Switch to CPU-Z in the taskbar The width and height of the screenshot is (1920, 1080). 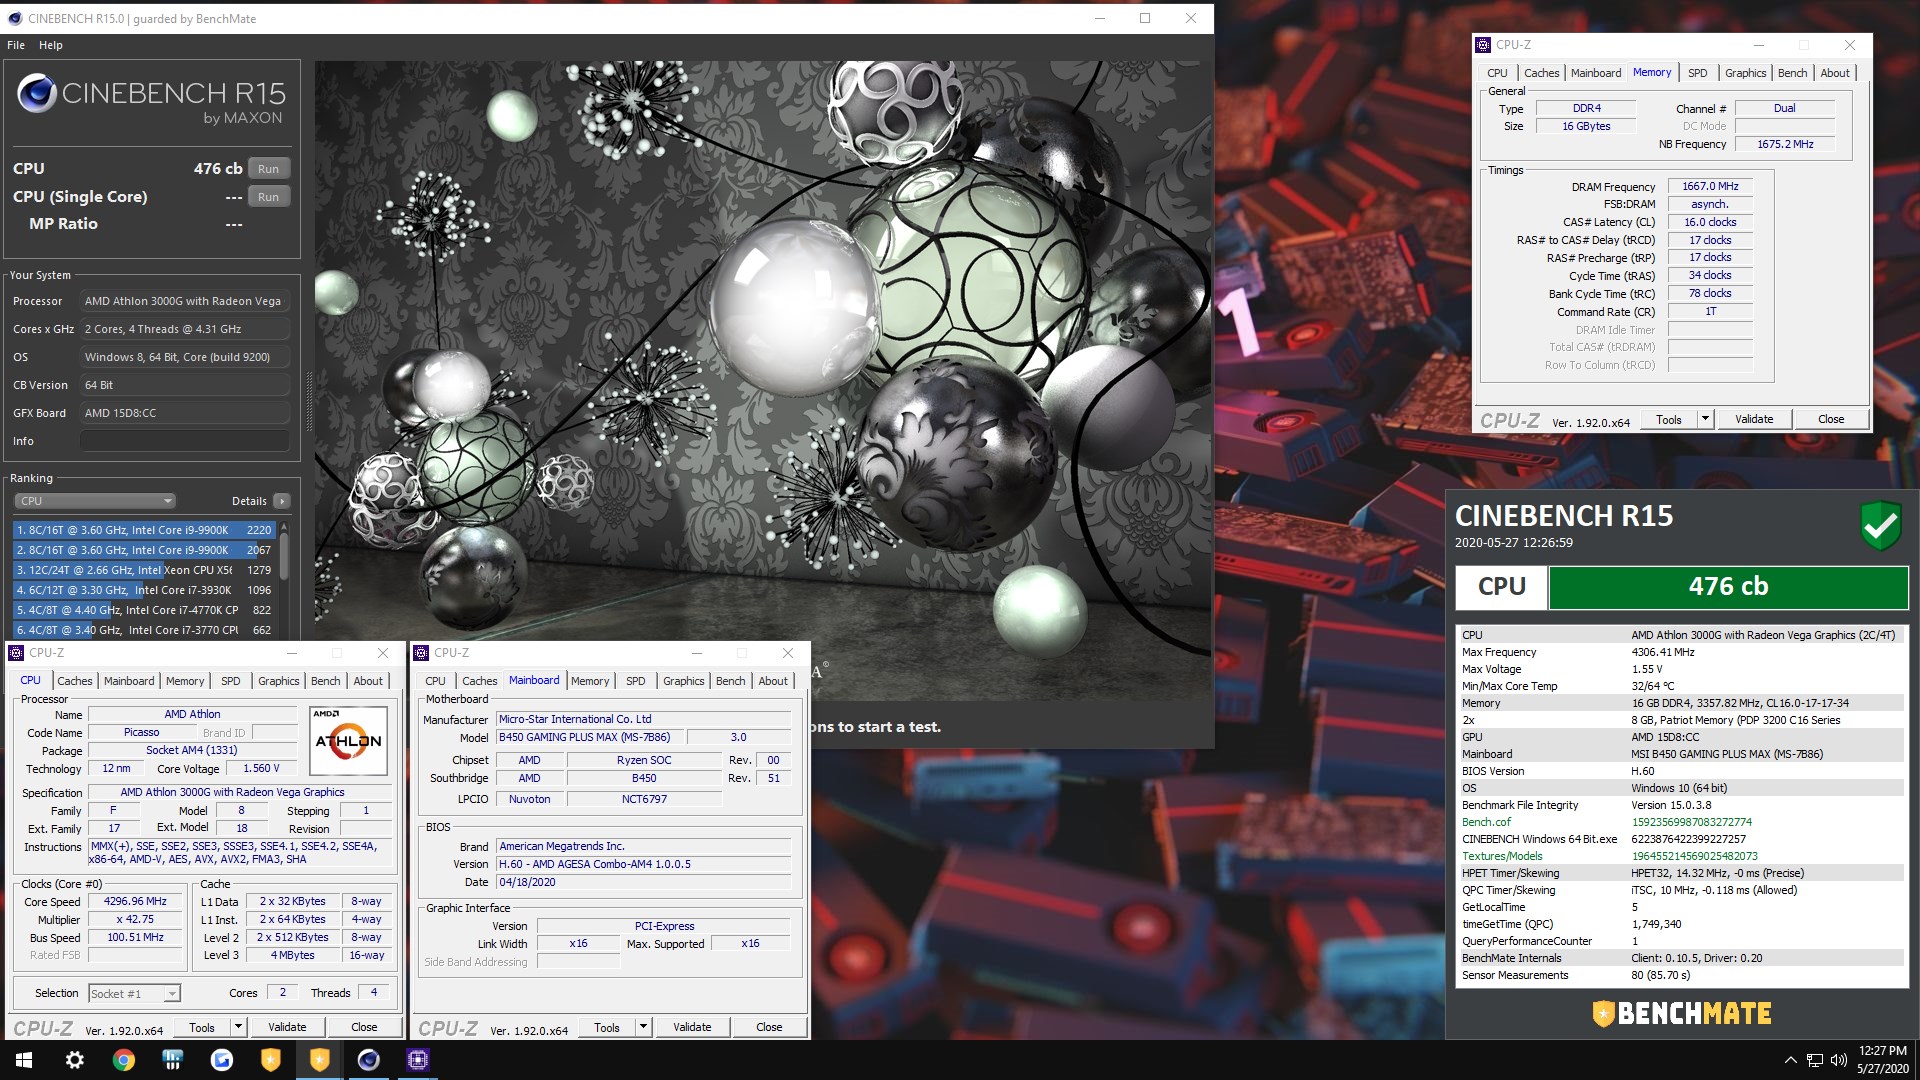417,1060
